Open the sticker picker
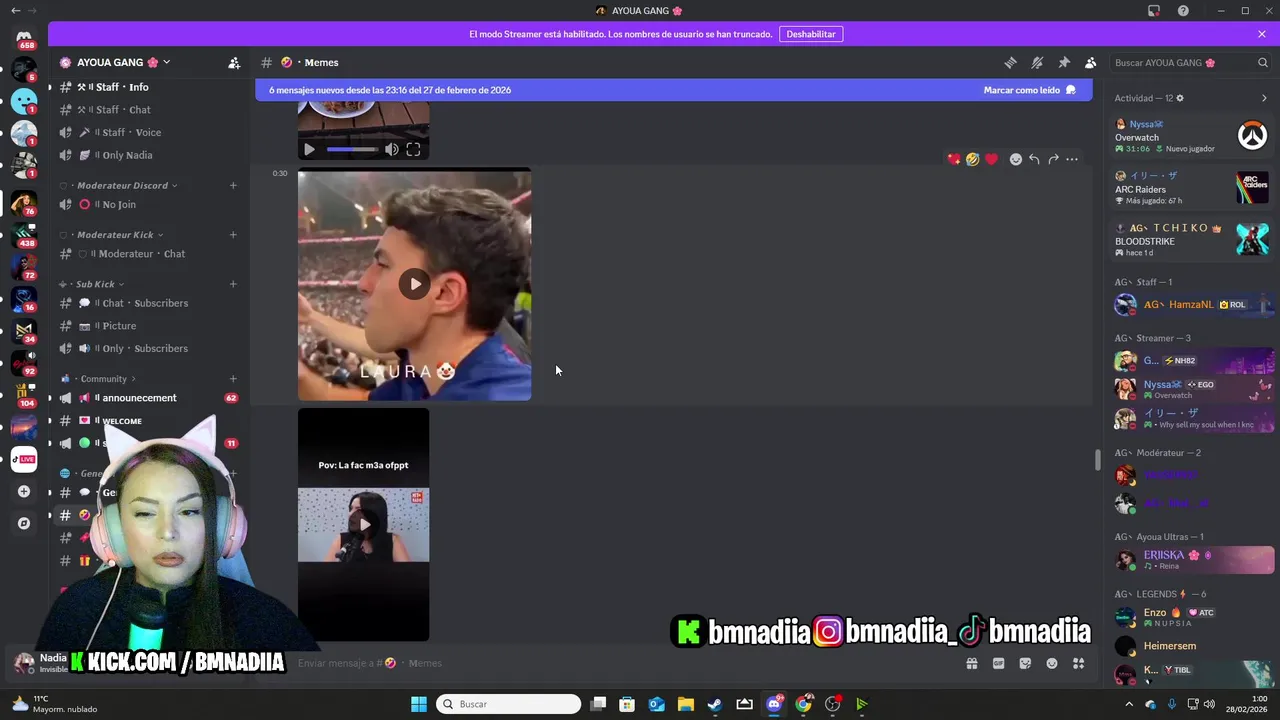1280x720 pixels. click(x=1025, y=663)
